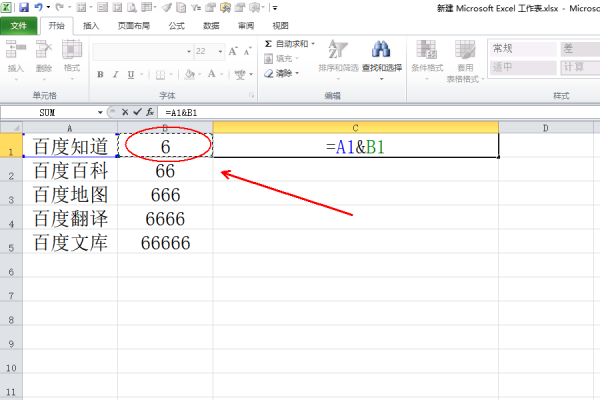This screenshot has width=600, height=400.
Task: Select column C header
Action: pos(355,127)
